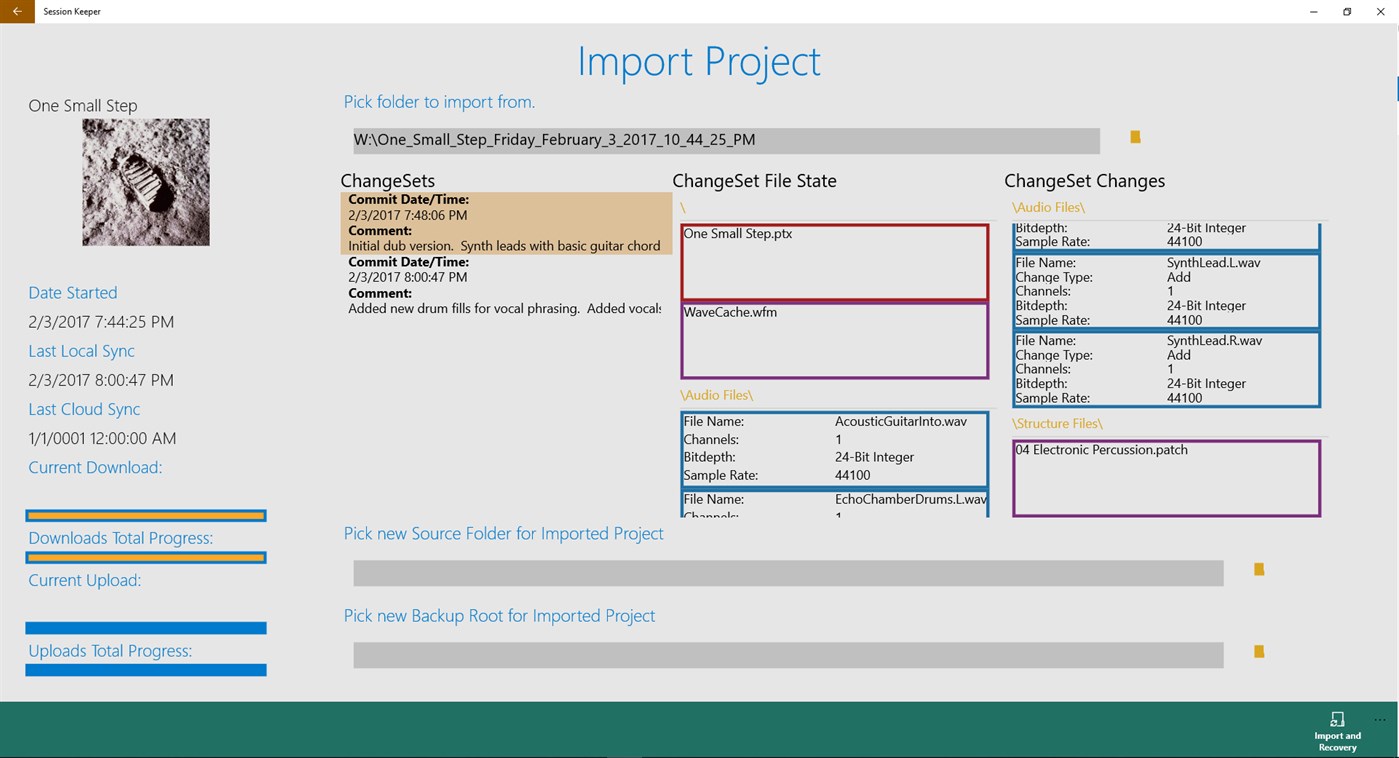This screenshot has width=1399, height=758.
Task: Select the One Small Step.ptx file box
Action: [835, 262]
